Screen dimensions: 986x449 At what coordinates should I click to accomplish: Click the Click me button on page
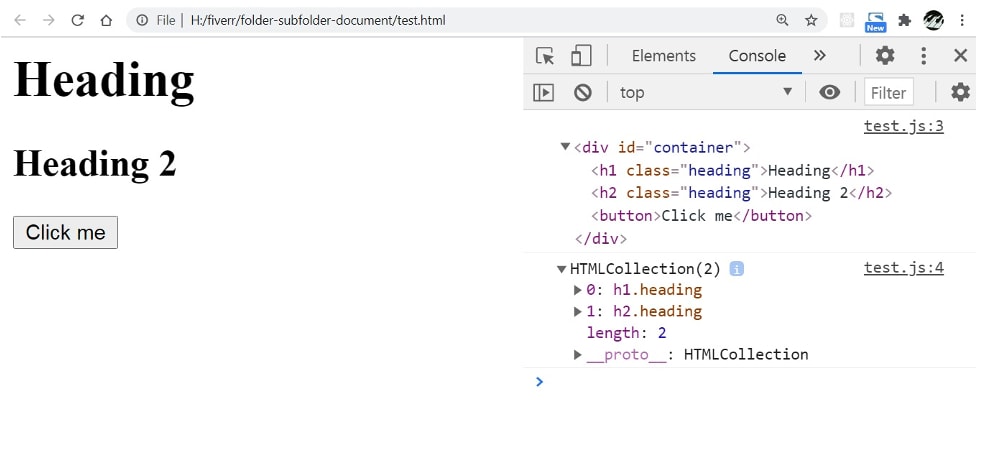point(65,233)
